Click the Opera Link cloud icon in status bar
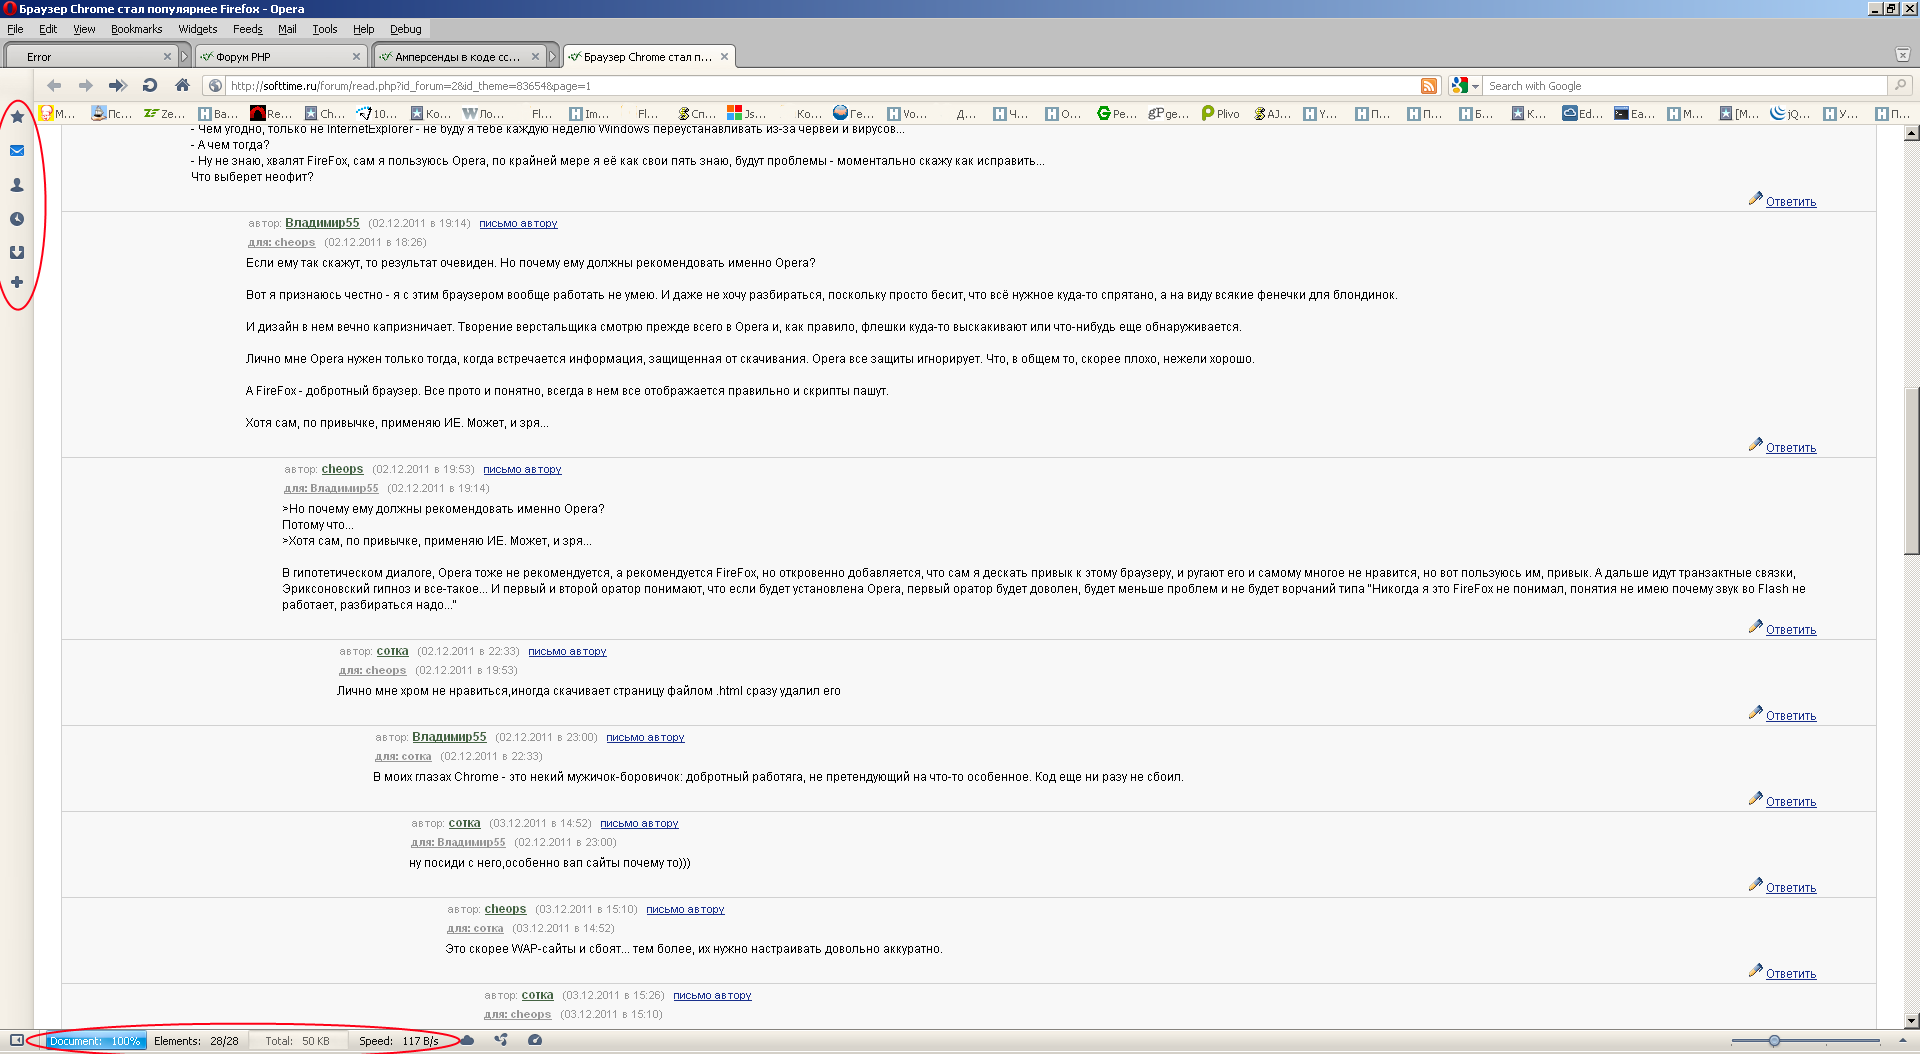This screenshot has width=1920, height=1054. click(x=467, y=1040)
